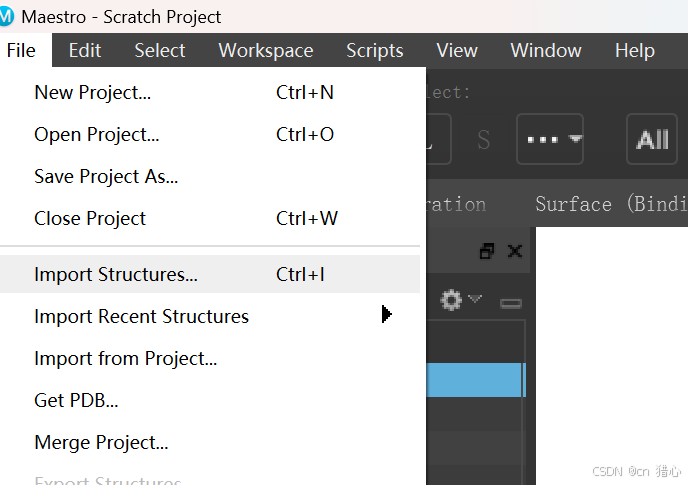Close the side panel with X
688x485 pixels.
point(515,251)
